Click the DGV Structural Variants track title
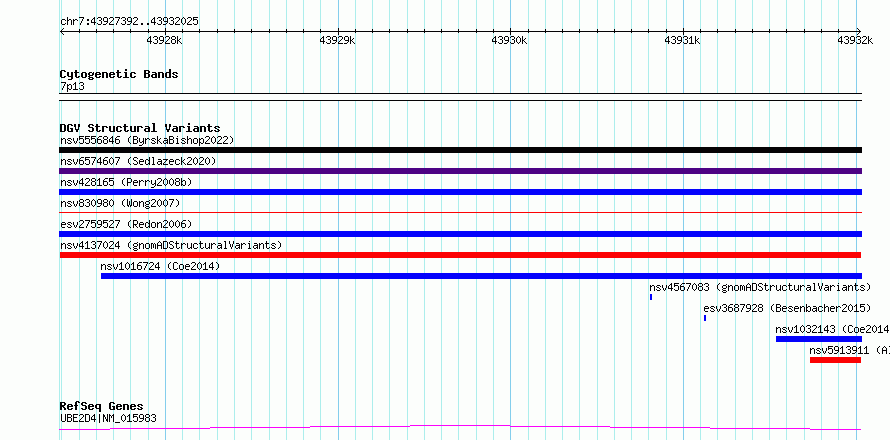Image resolution: width=890 pixels, height=440 pixels. point(140,128)
